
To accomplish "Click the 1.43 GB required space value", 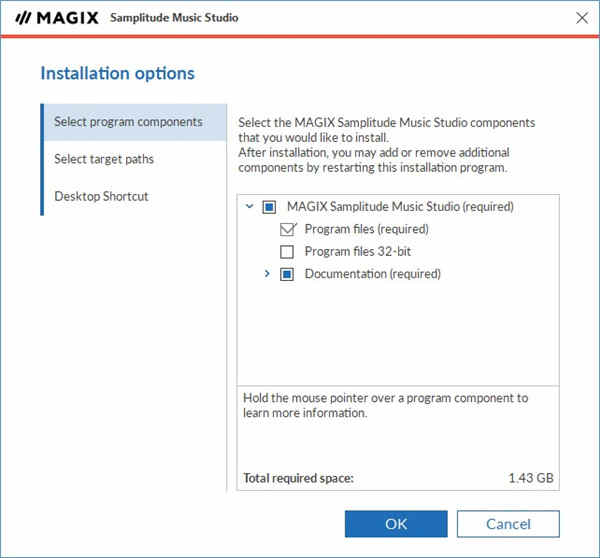I will click(x=531, y=478).
